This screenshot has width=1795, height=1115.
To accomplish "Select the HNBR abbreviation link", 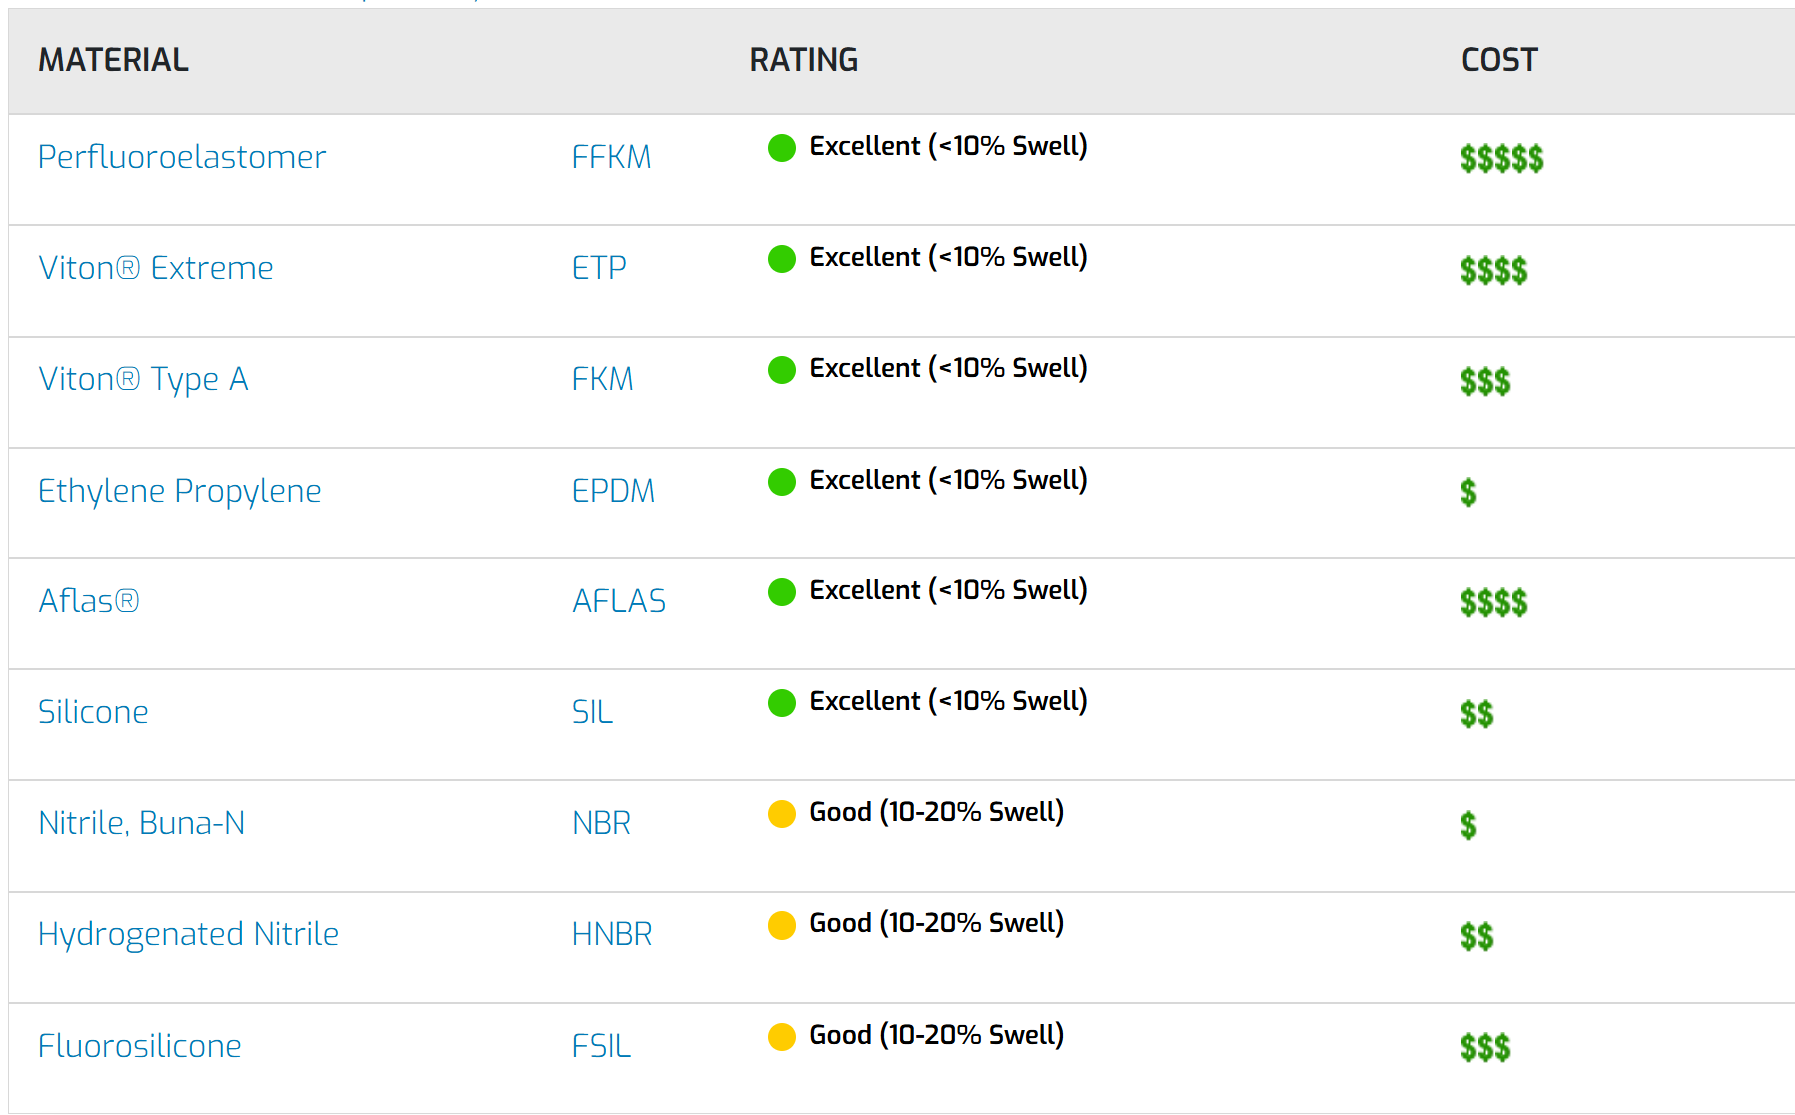I will 612,934.
